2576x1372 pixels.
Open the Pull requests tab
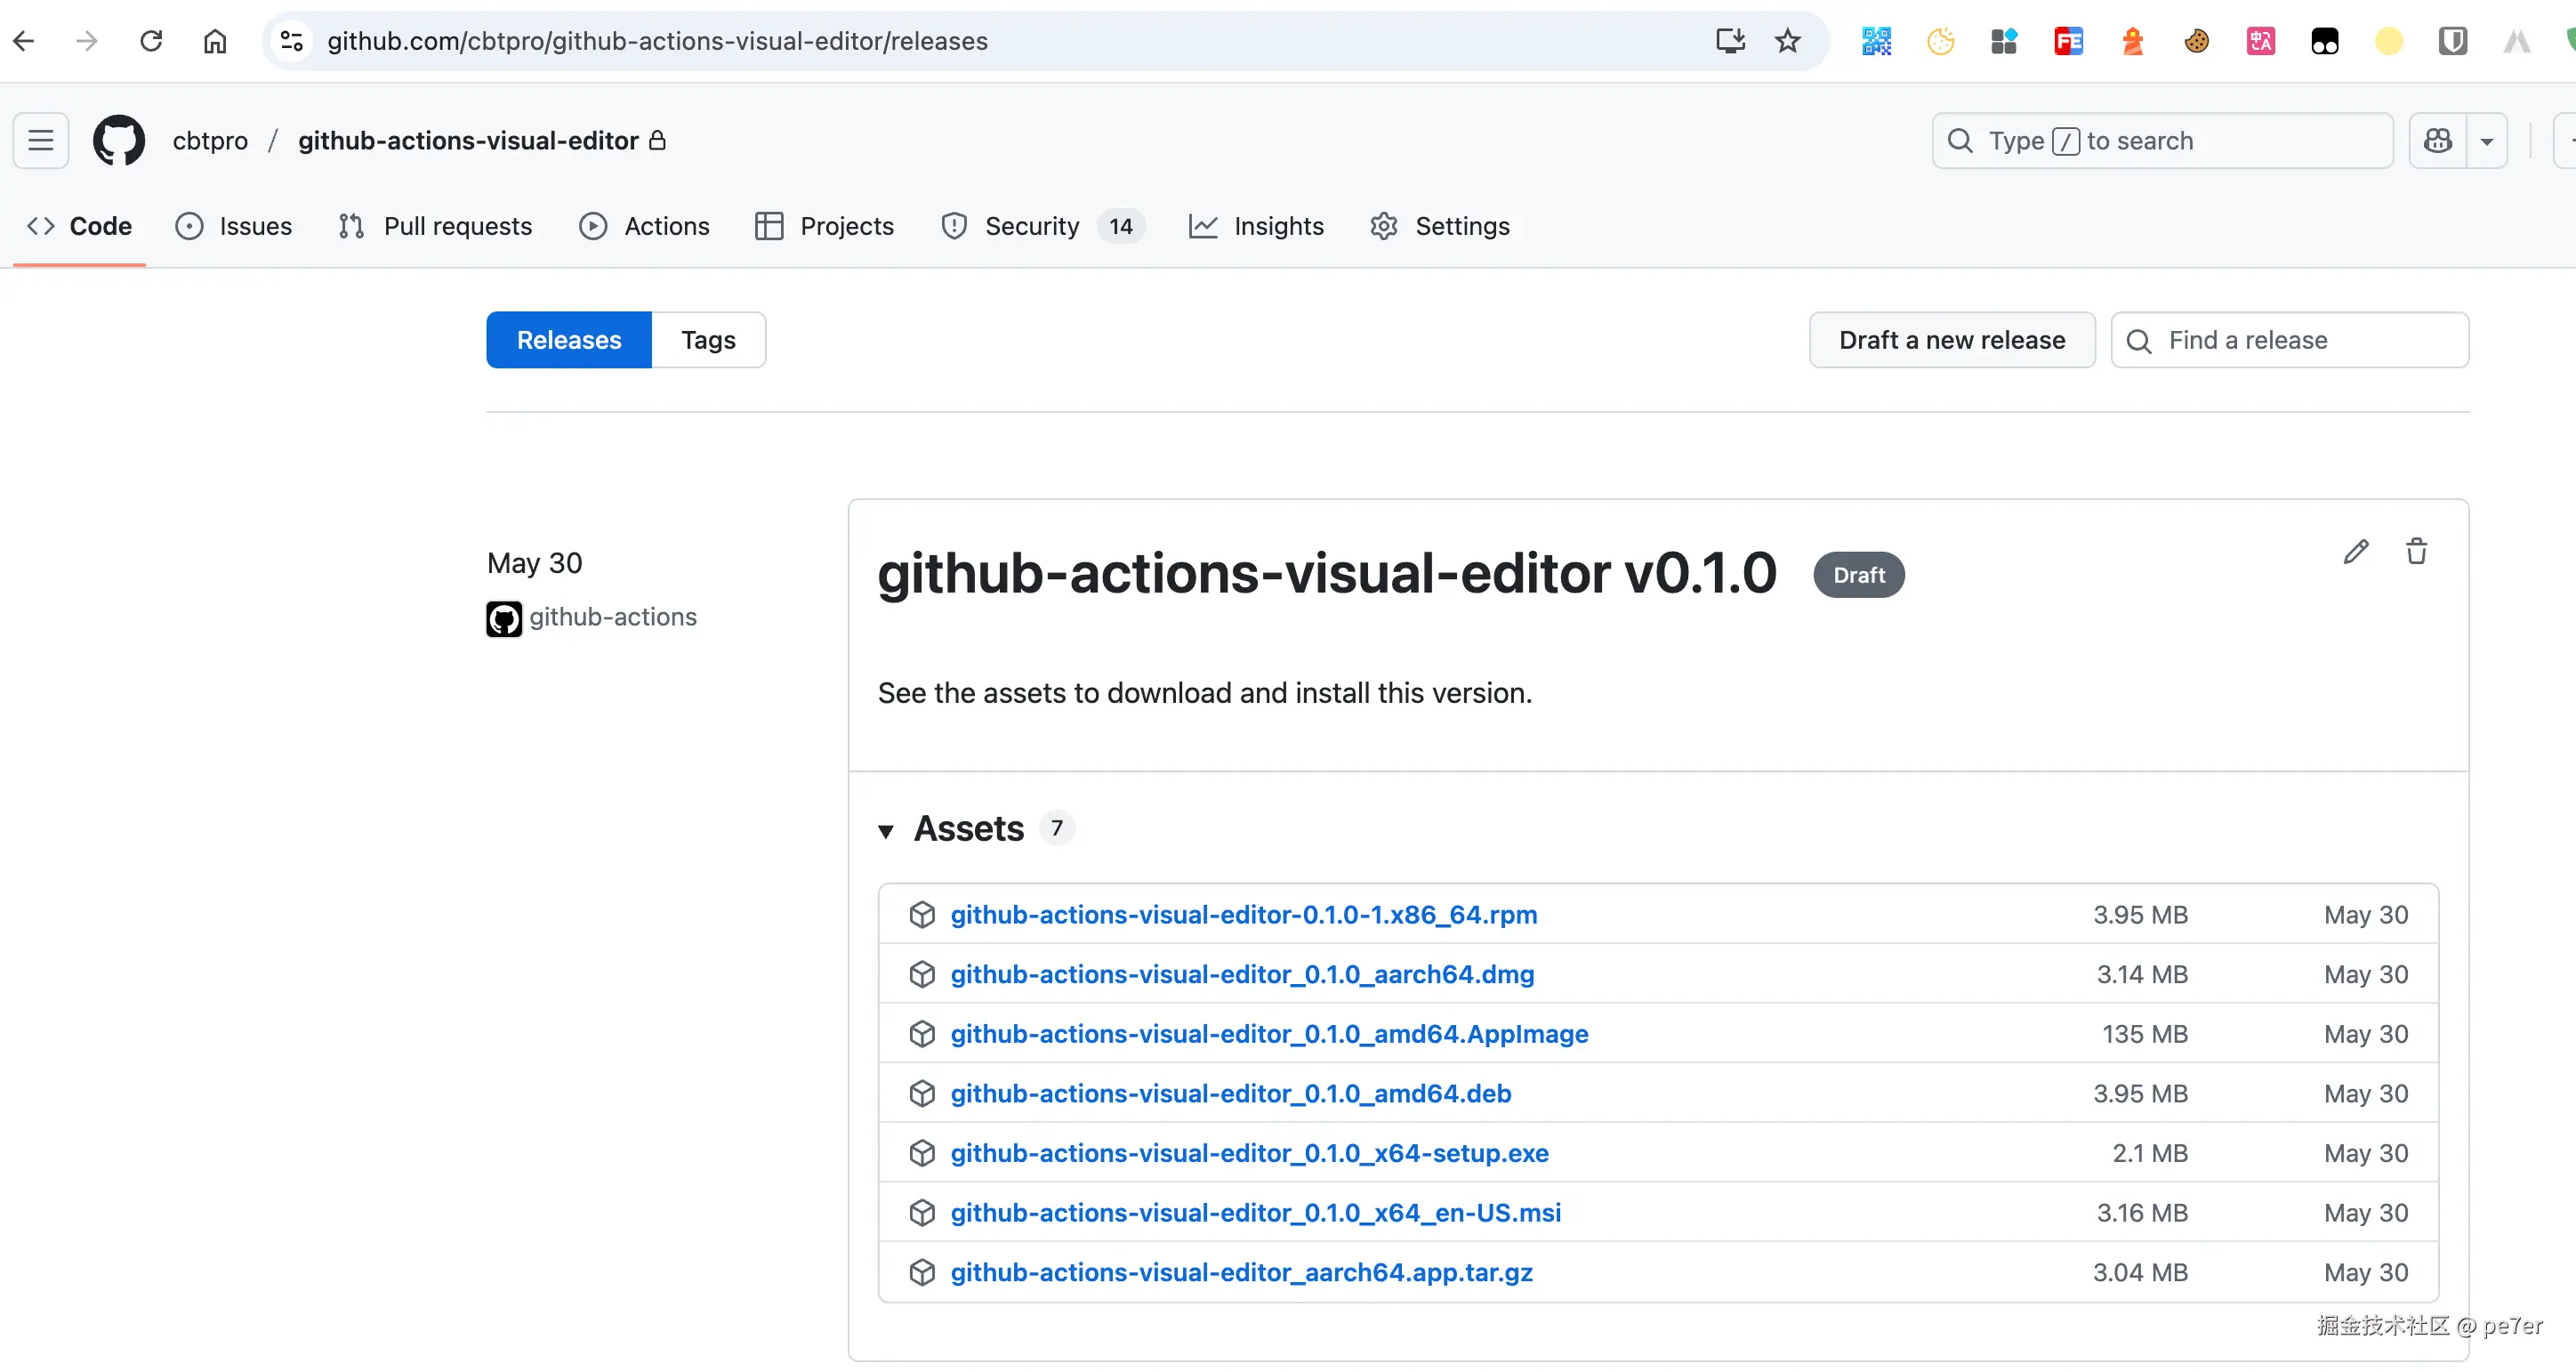coord(435,226)
